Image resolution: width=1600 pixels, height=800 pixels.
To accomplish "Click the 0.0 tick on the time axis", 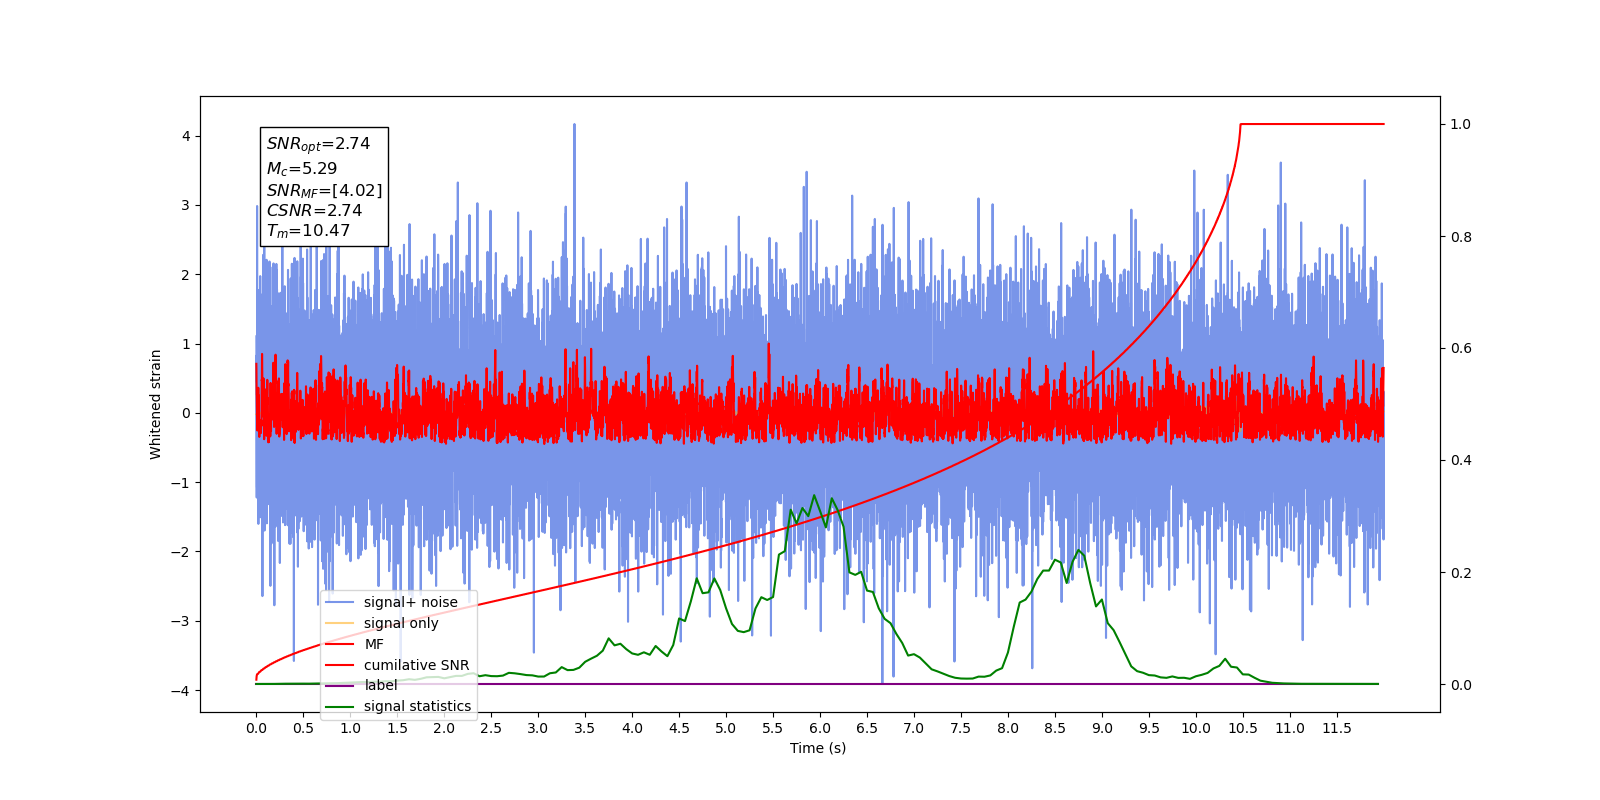I will coord(256,728).
